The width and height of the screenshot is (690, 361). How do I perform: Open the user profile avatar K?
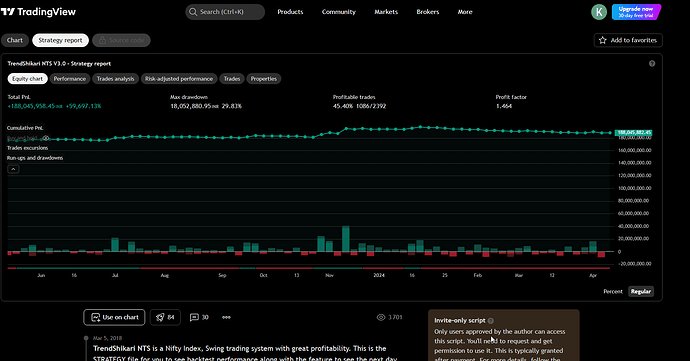pos(598,12)
